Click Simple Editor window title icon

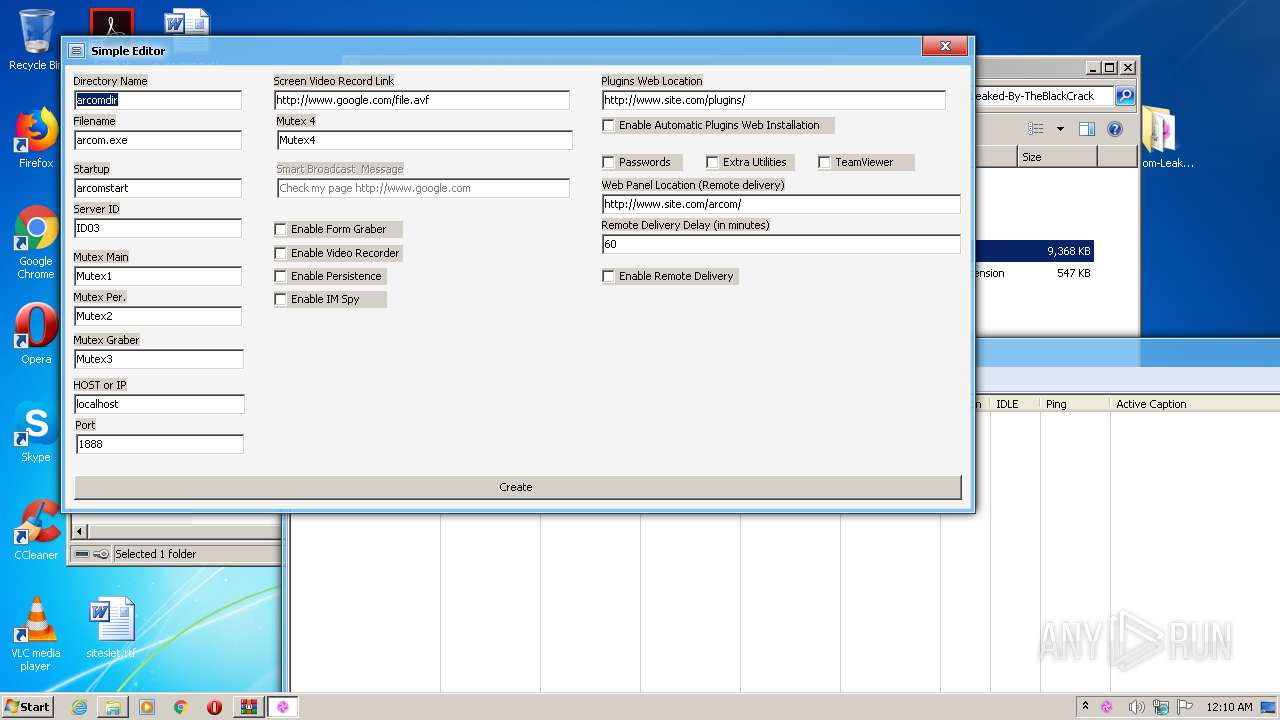pos(76,50)
